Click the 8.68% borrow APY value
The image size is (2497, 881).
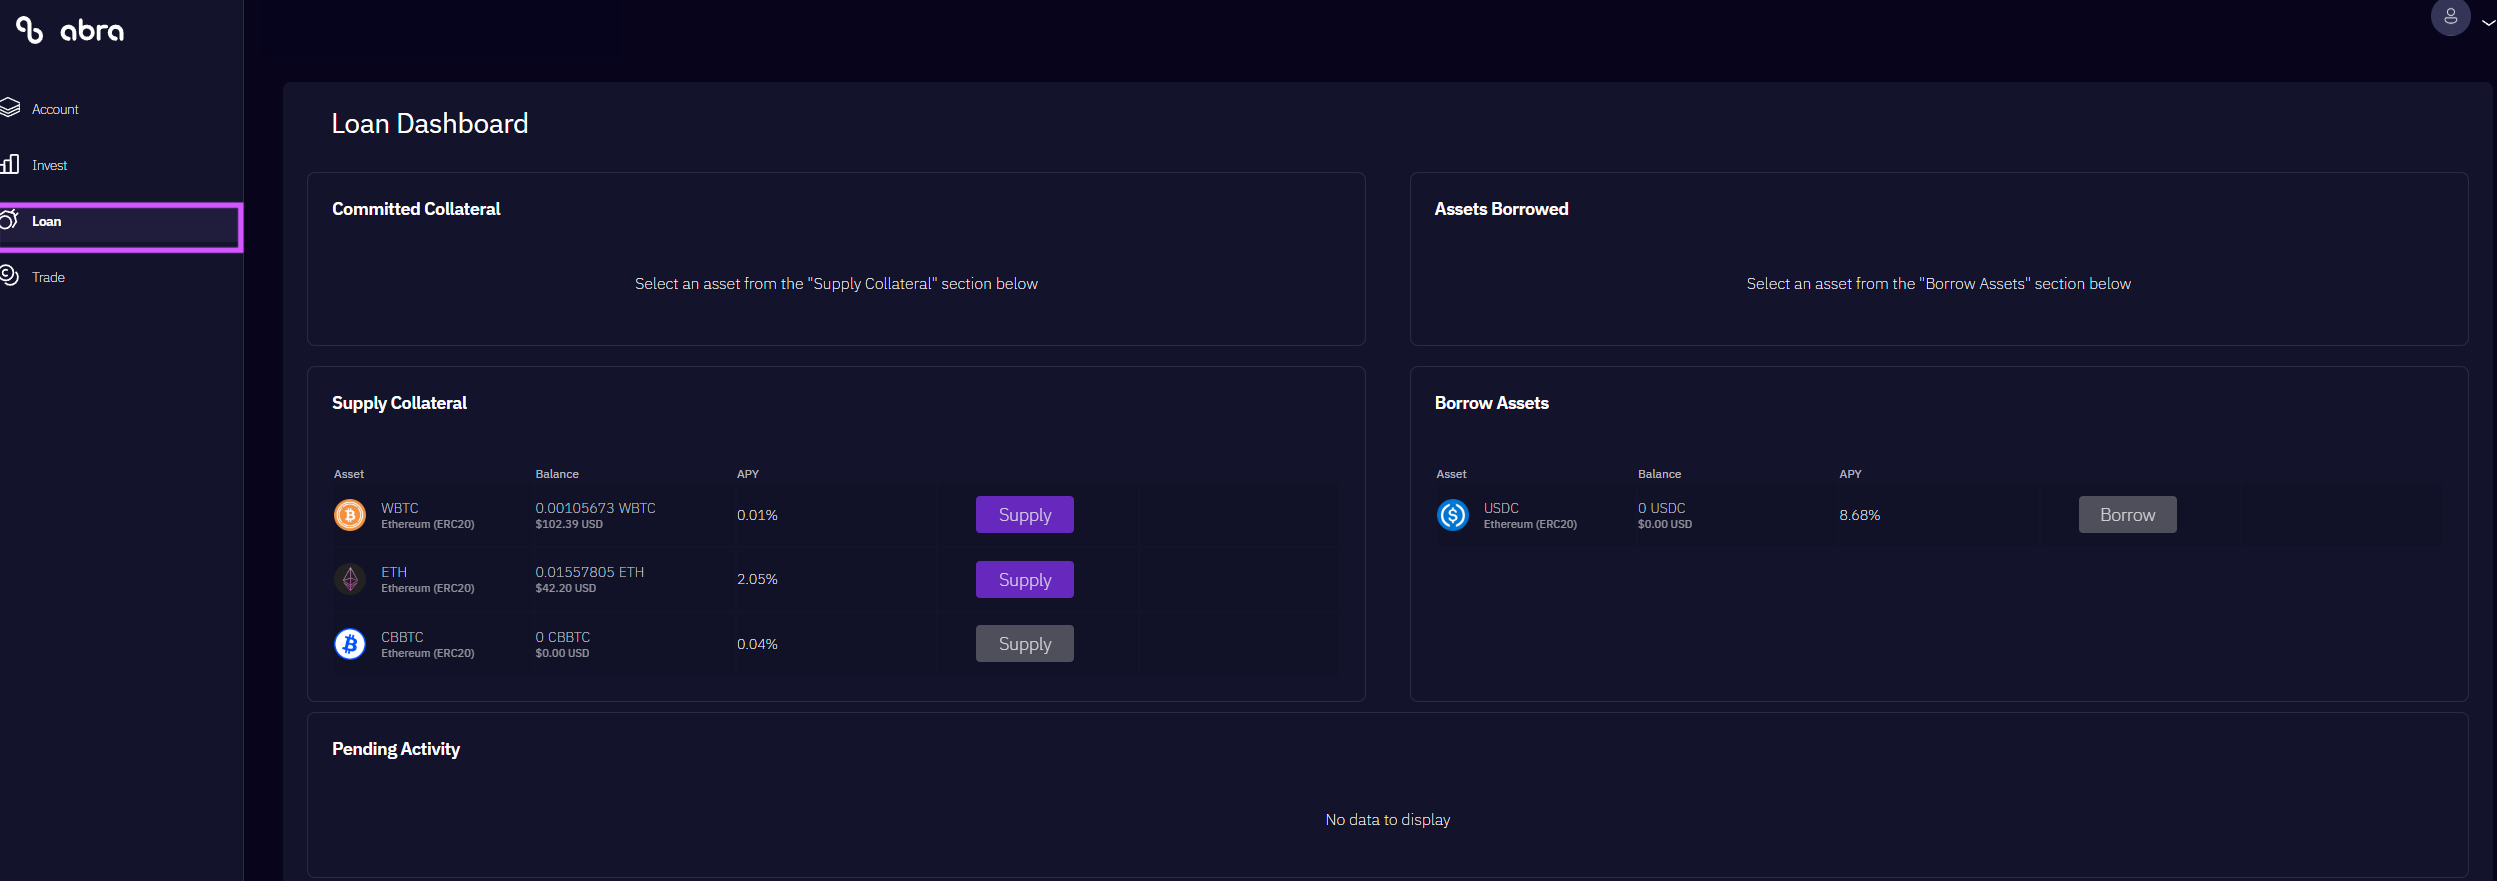coord(1860,515)
